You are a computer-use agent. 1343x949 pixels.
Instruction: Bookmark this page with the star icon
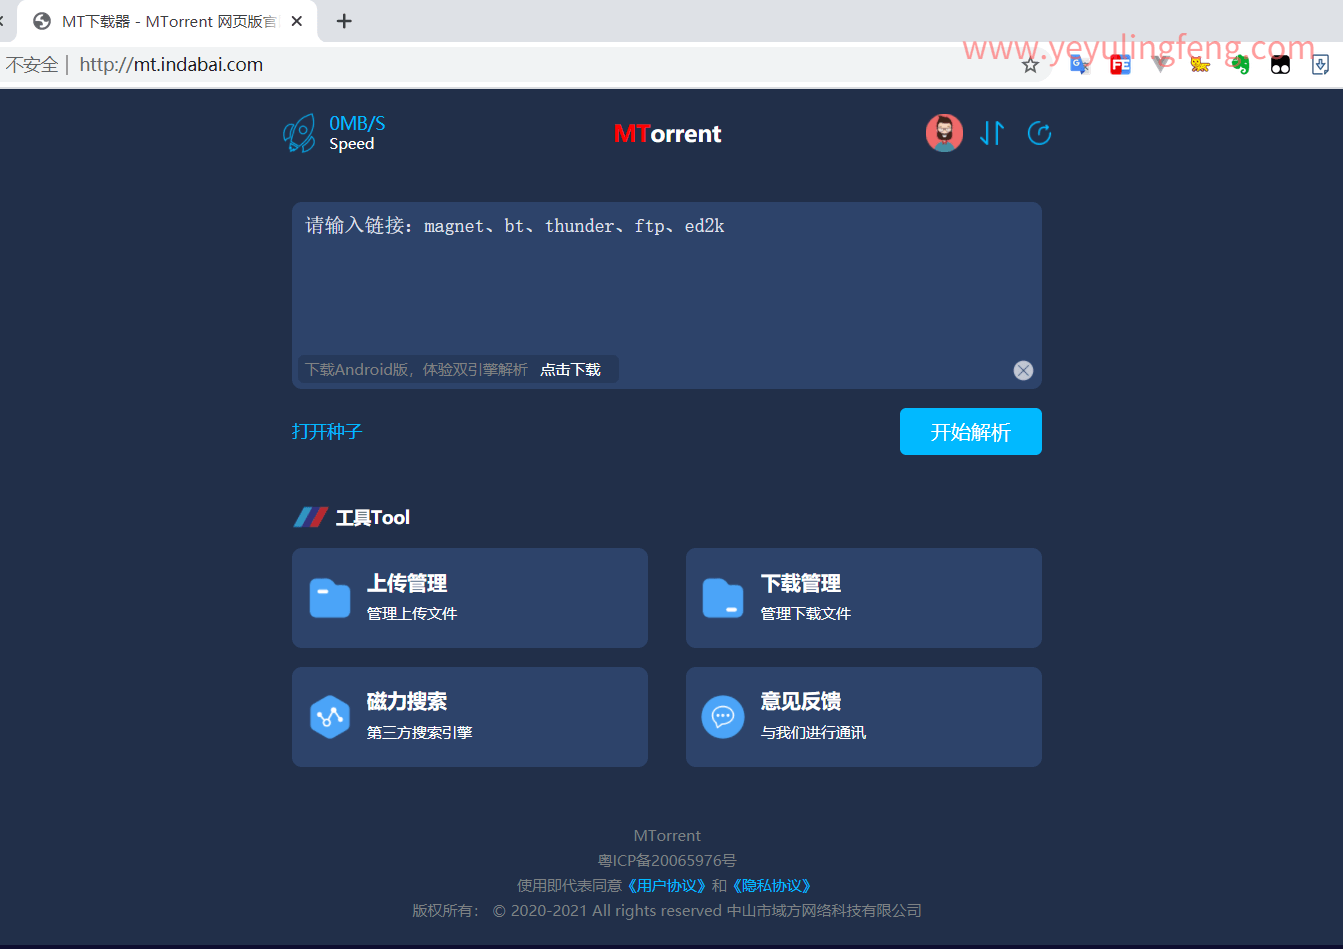[x=1030, y=65]
